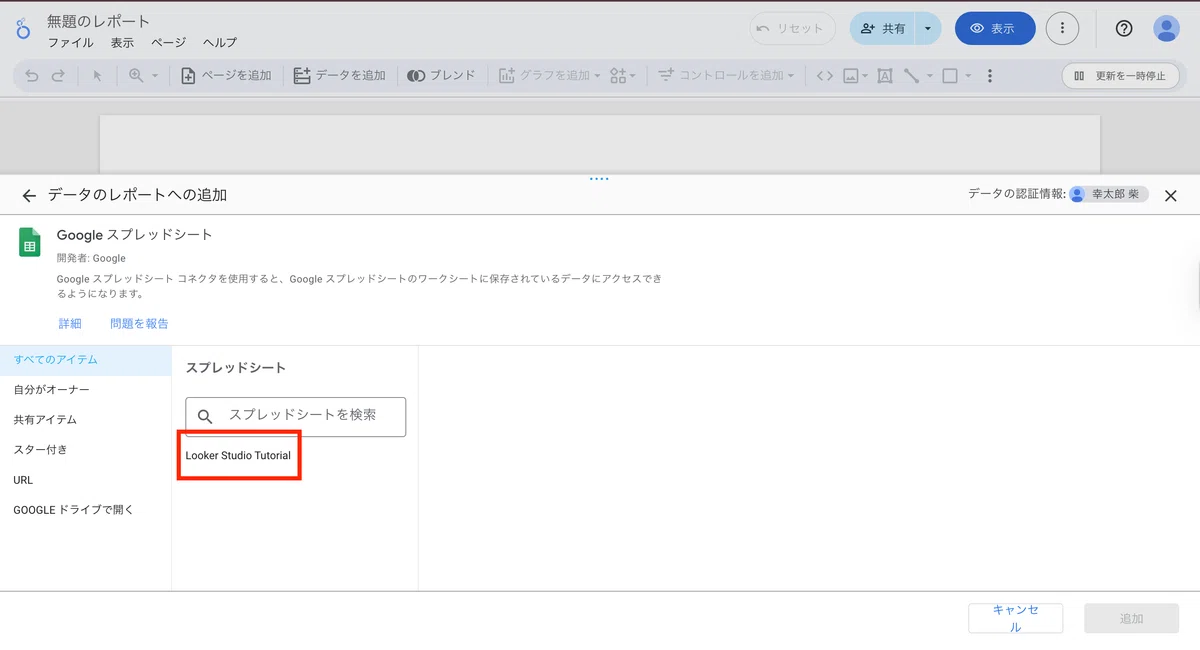This screenshot has height=650, width=1200.
Task: Click the credentials chip 幸太郎 柴
Action: 1109,194
